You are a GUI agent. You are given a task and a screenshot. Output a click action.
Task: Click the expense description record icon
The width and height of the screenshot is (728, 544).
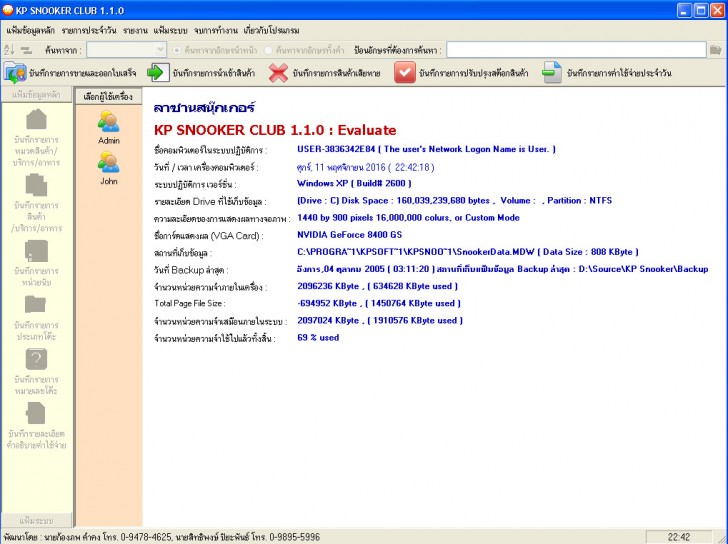[x=36, y=413]
